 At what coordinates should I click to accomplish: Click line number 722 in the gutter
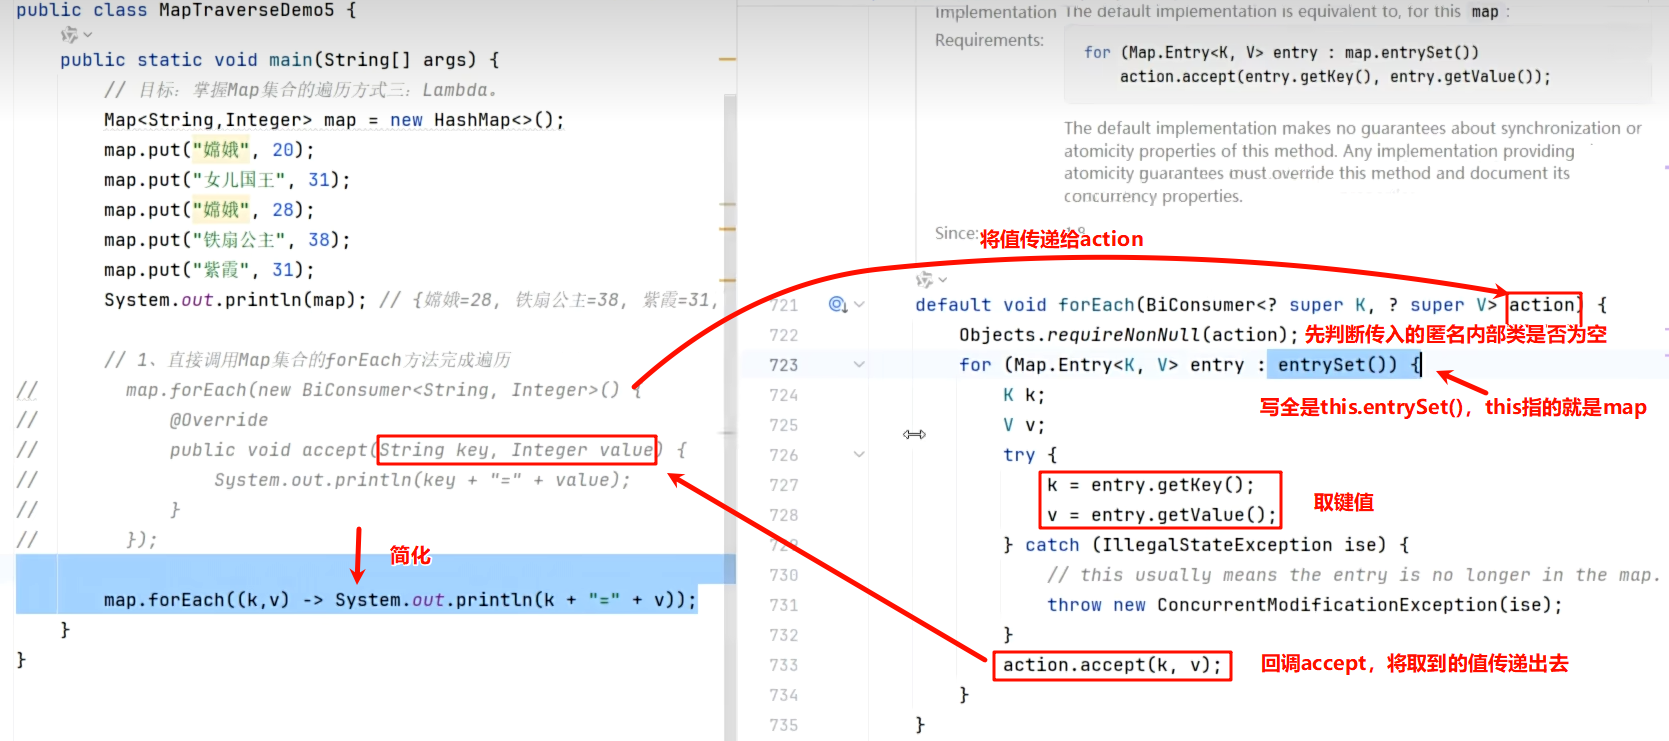click(x=784, y=335)
